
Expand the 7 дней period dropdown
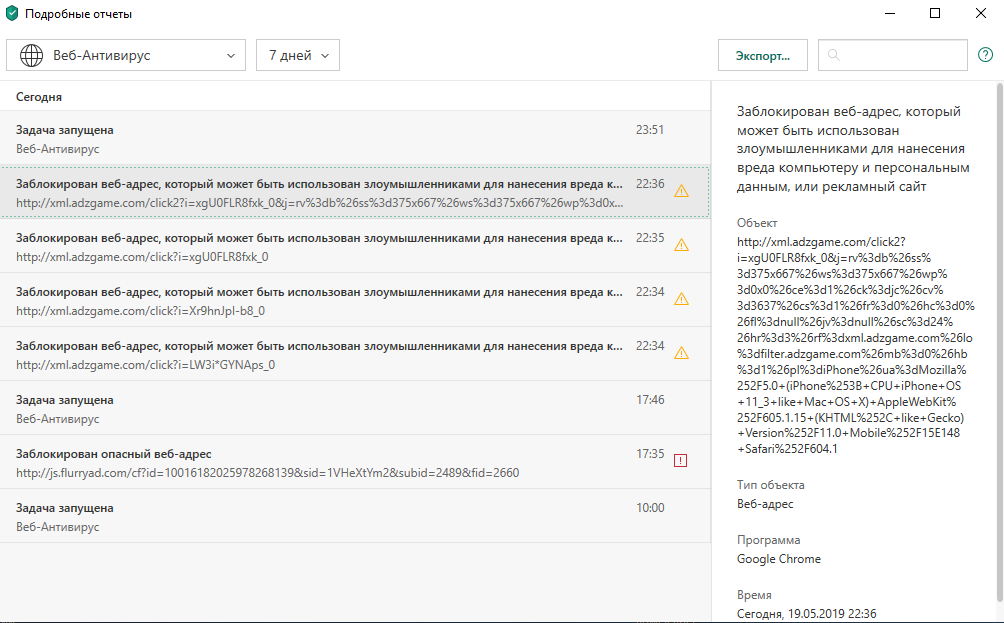point(298,56)
